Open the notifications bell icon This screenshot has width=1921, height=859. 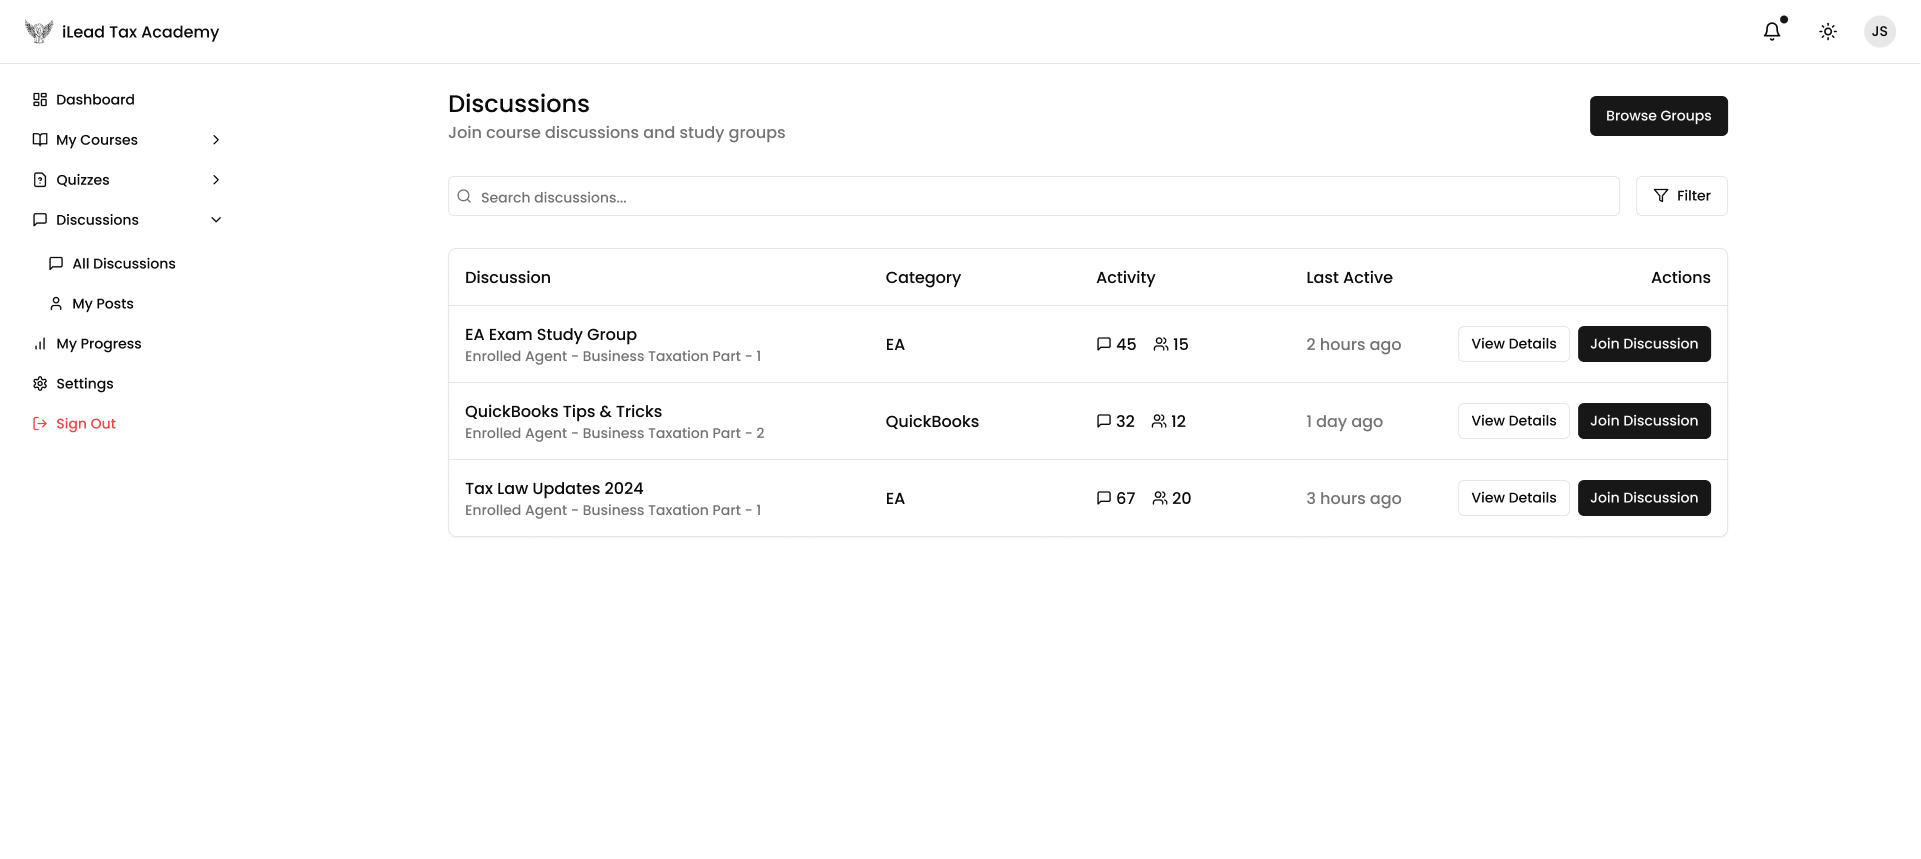(x=1771, y=32)
